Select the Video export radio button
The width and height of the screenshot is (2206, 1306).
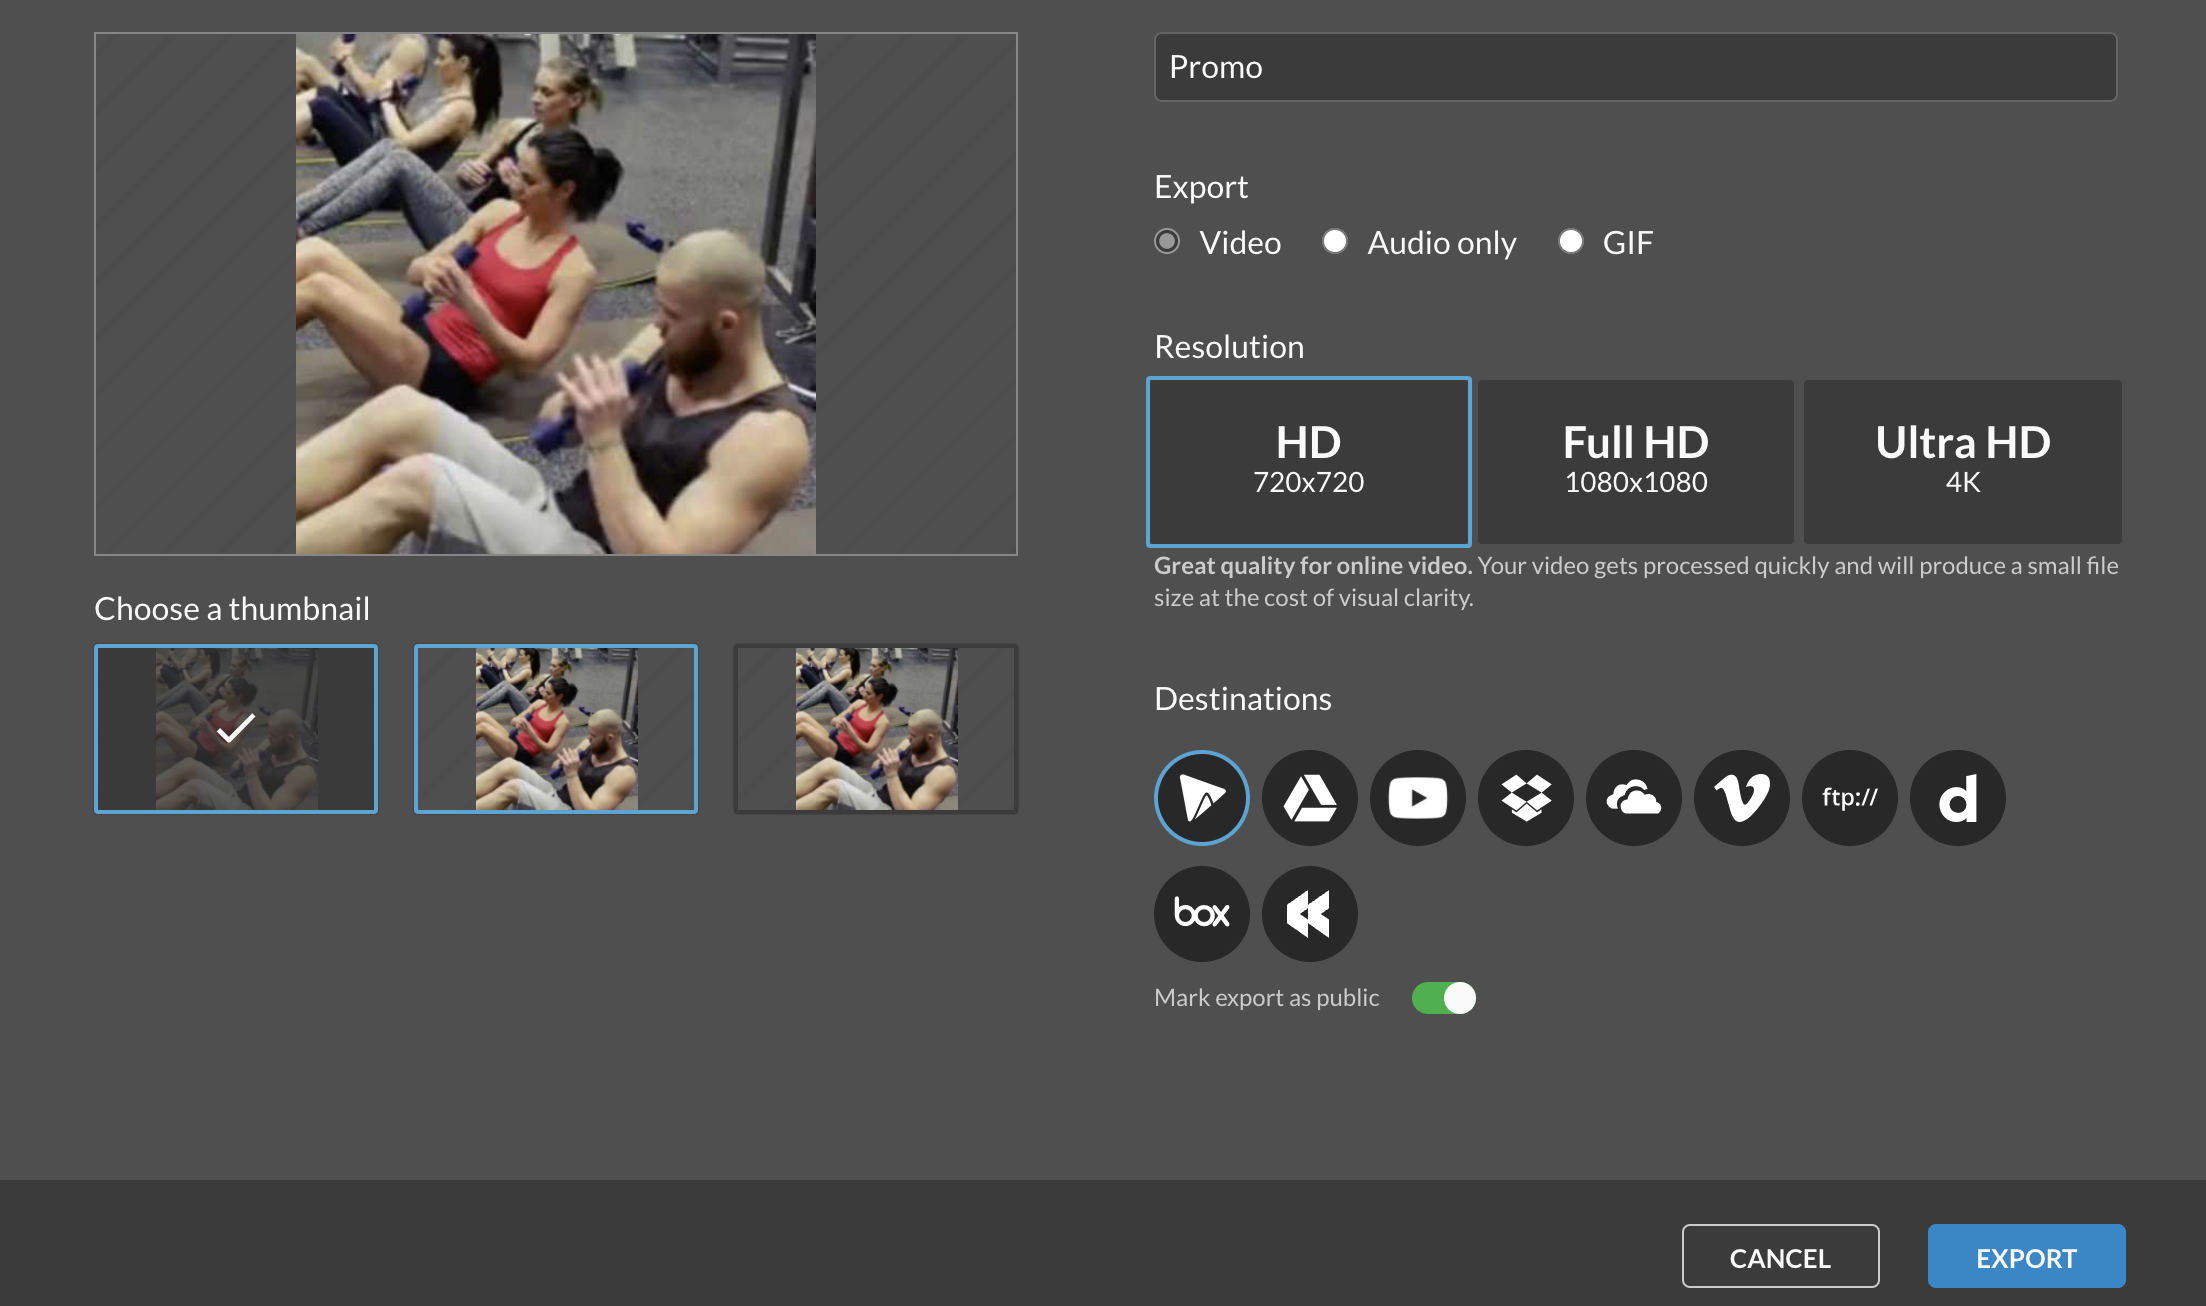1168,241
